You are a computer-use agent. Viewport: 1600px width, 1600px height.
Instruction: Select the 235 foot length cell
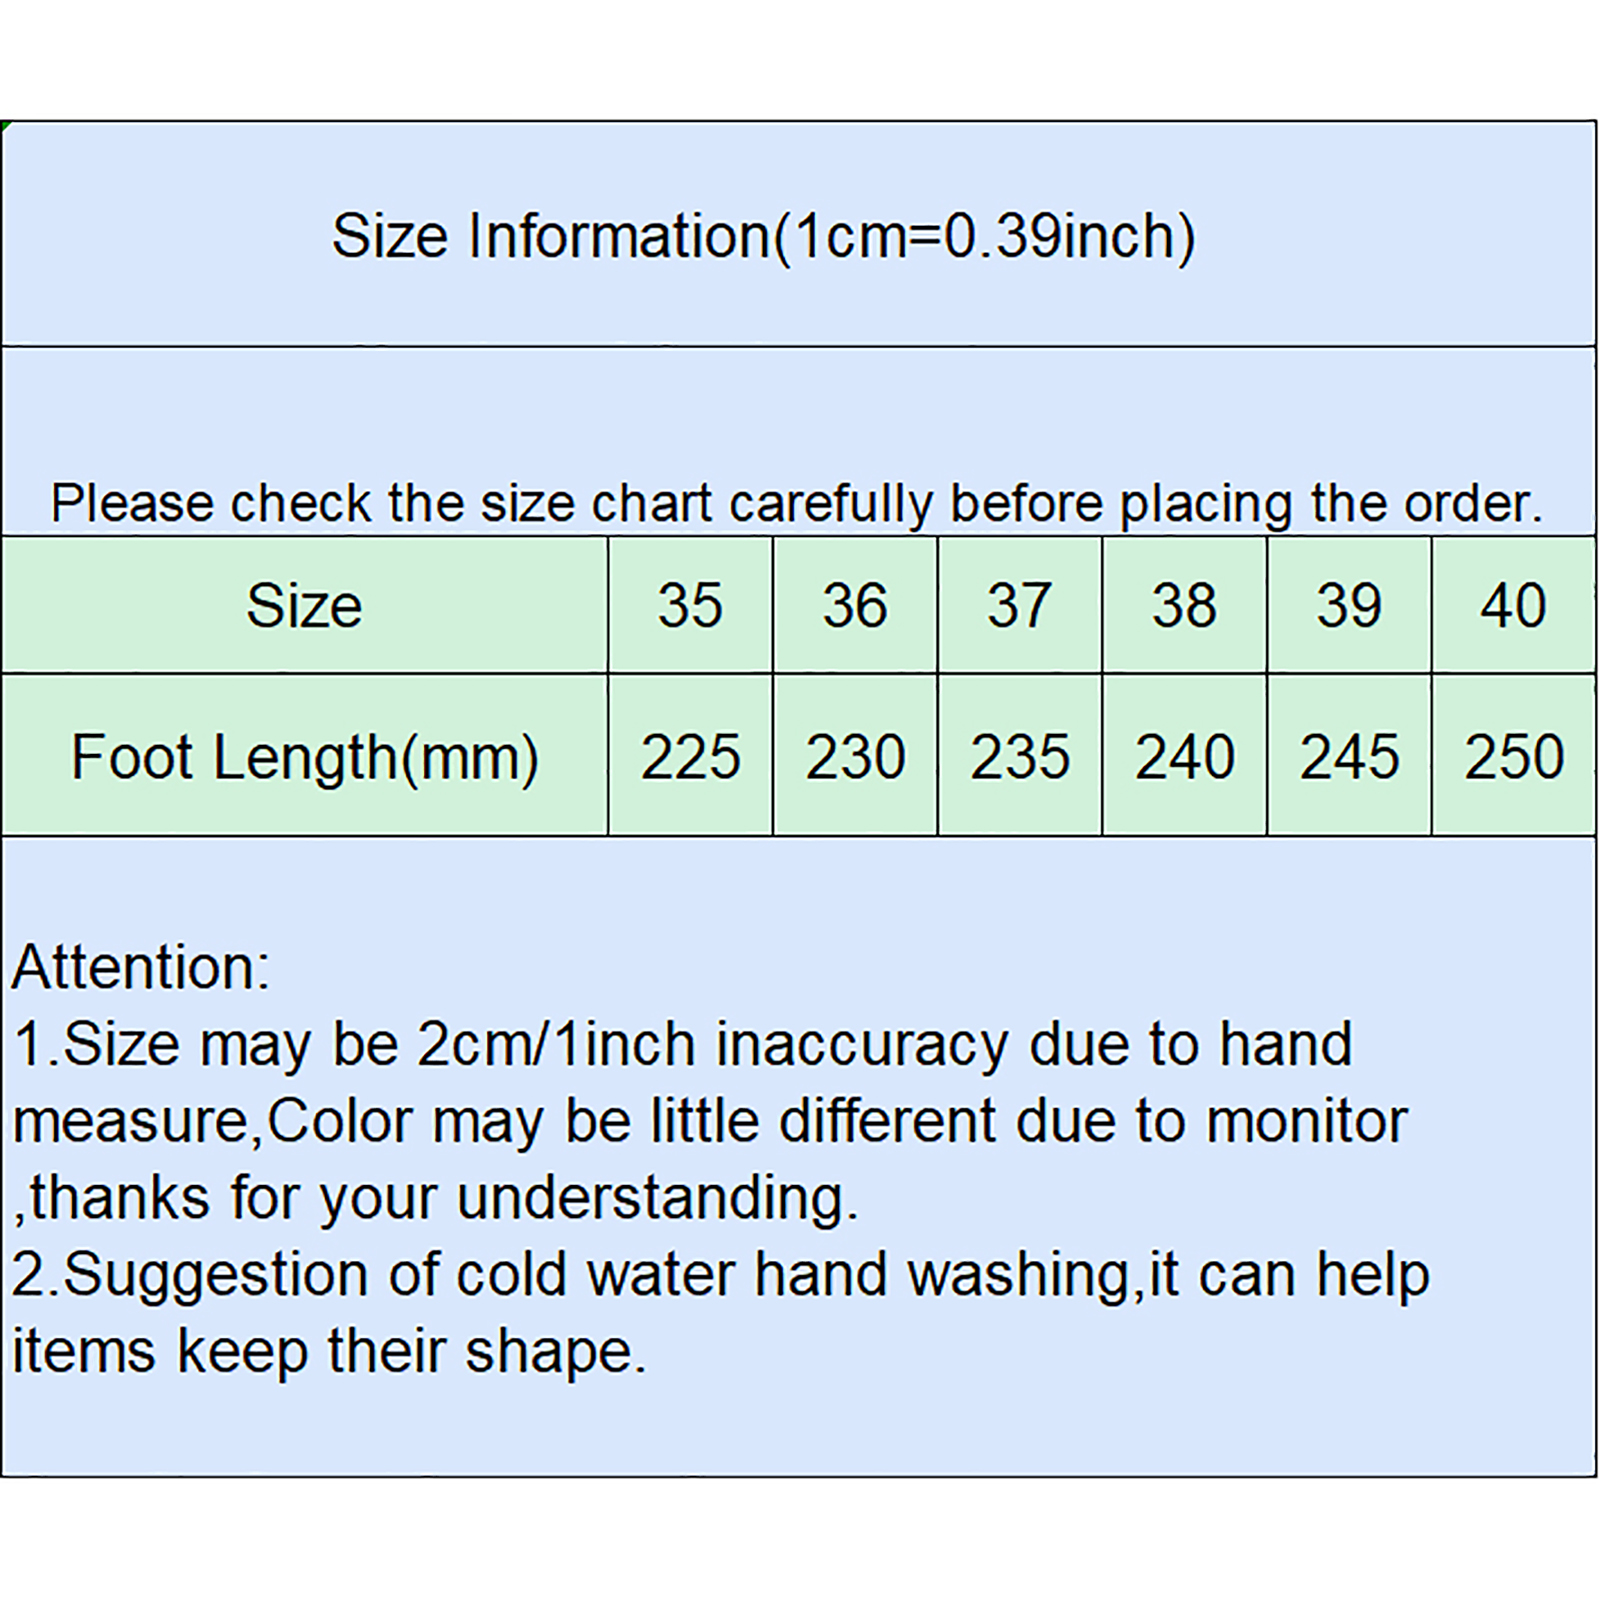[x=1019, y=756]
